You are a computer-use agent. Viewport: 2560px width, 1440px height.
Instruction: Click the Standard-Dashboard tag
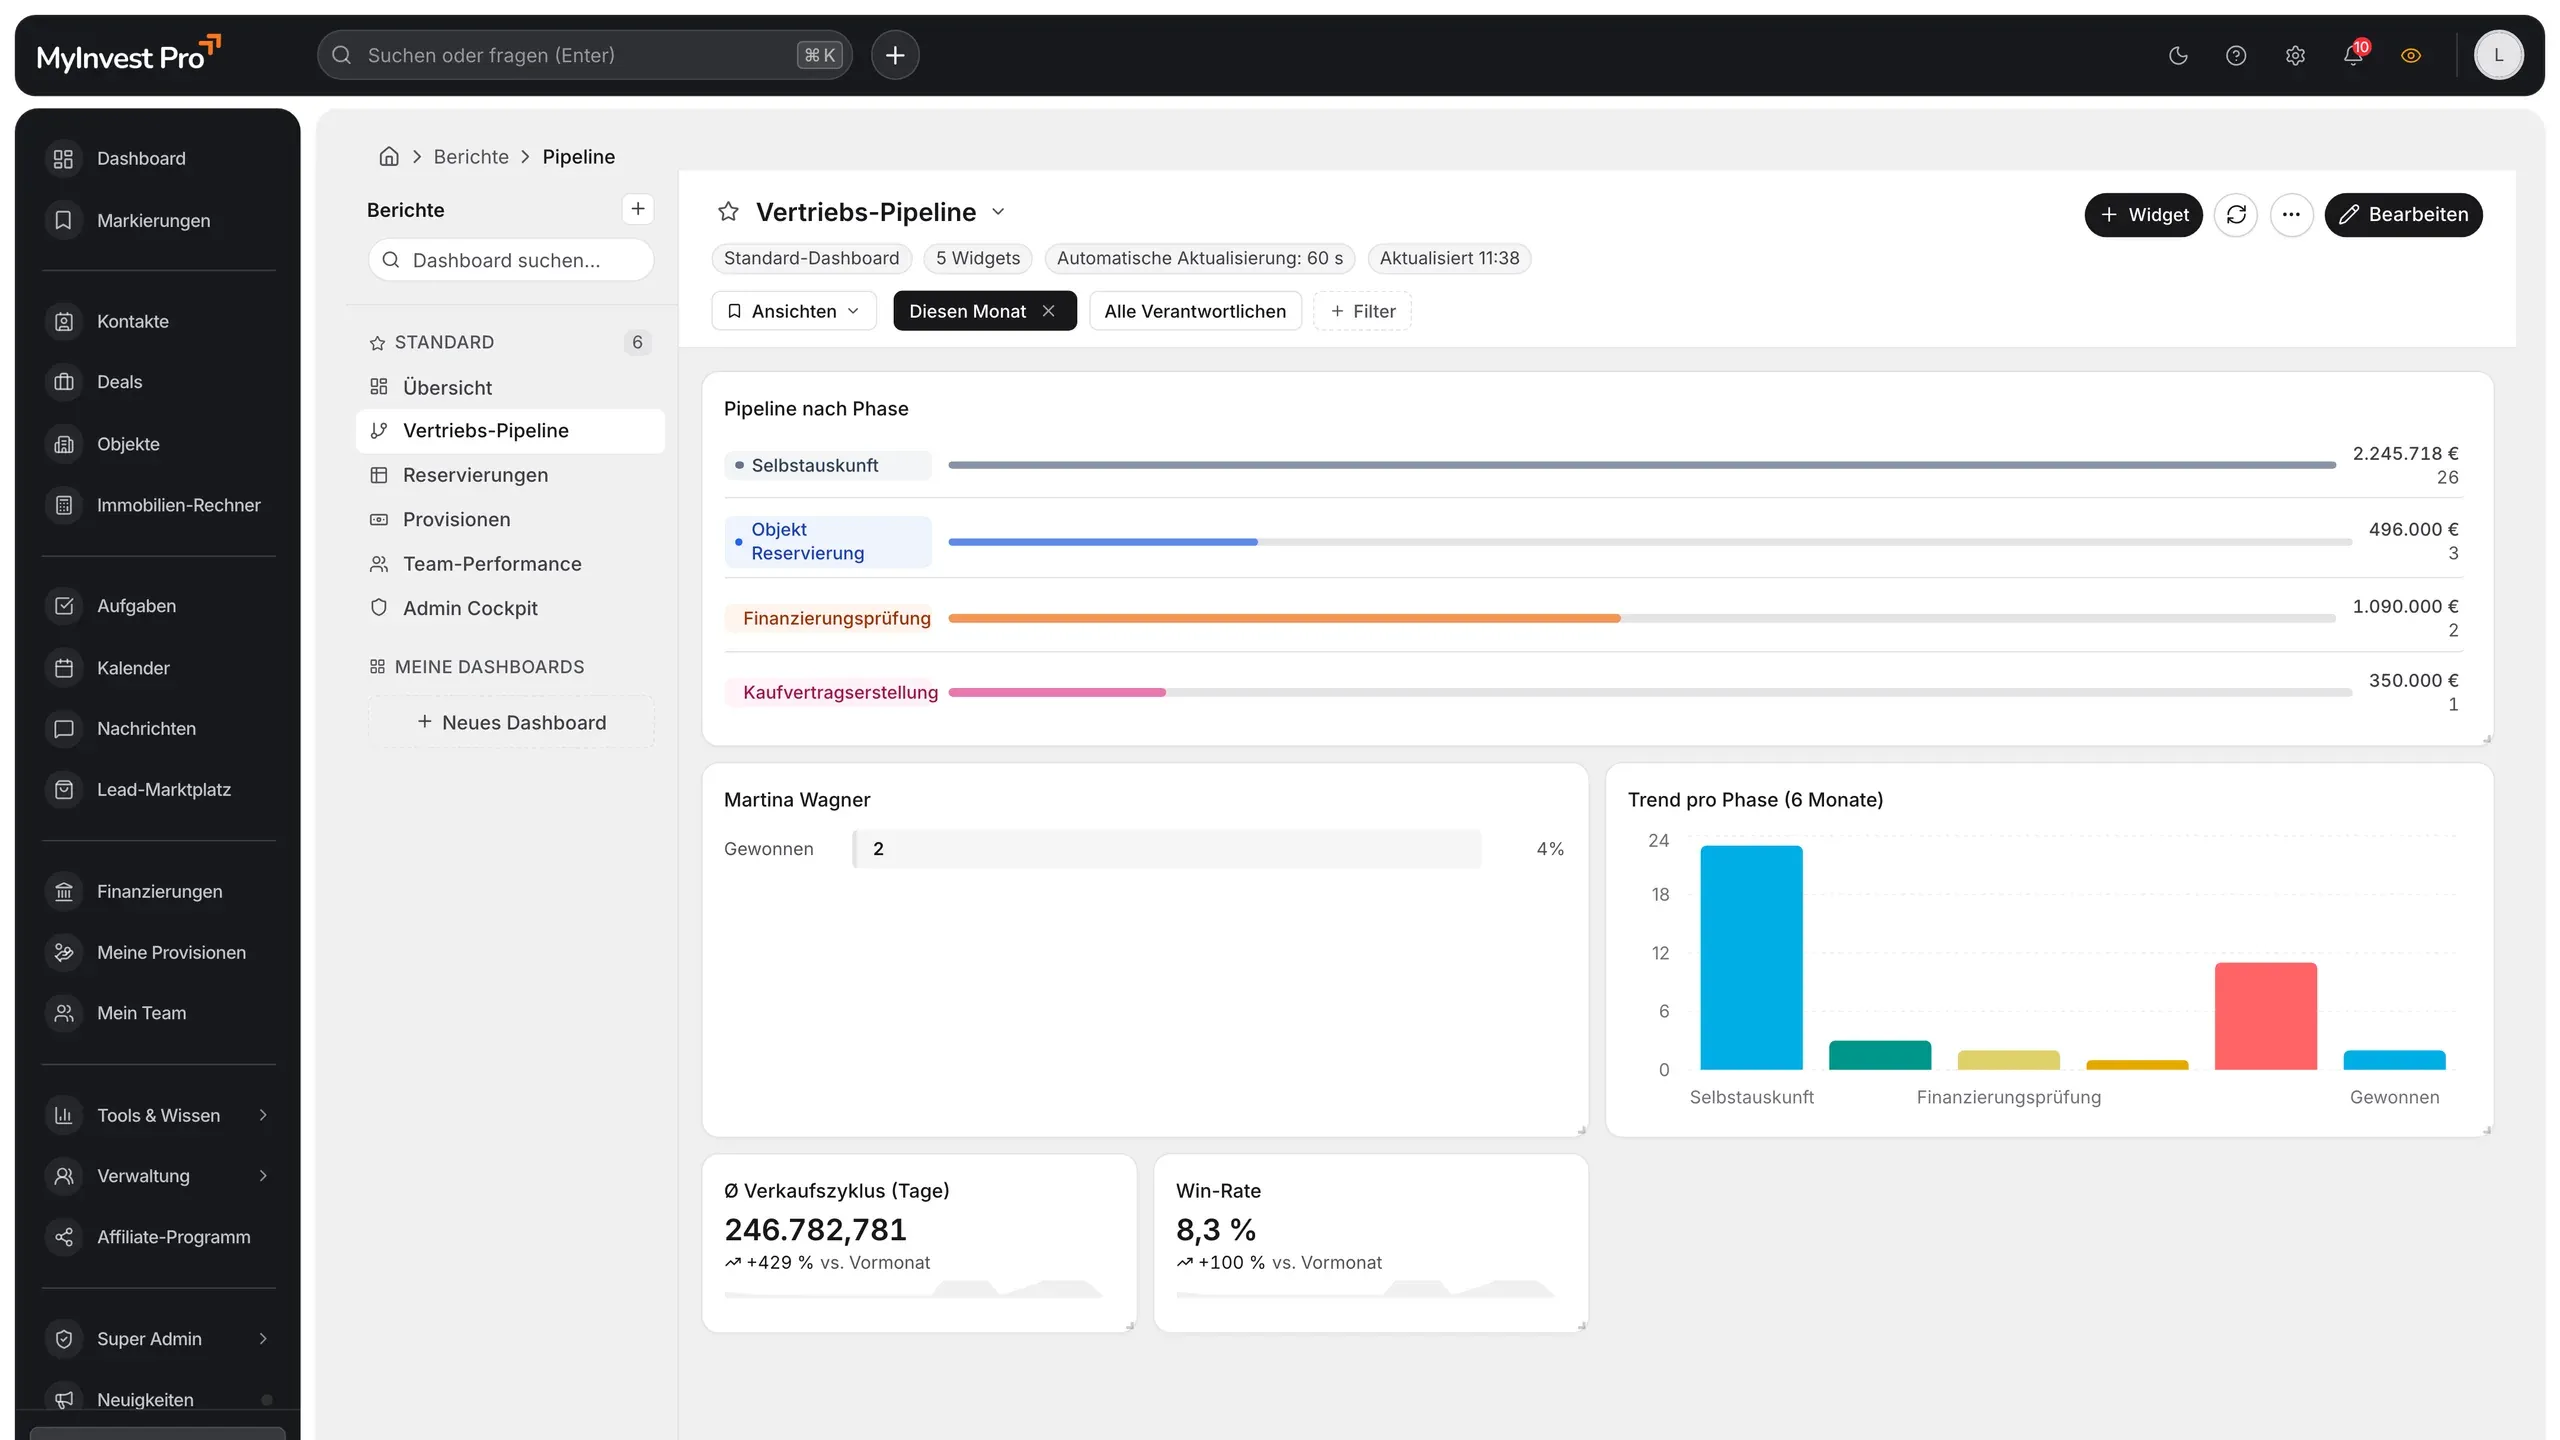pyautogui.click(x=811, y=258)
